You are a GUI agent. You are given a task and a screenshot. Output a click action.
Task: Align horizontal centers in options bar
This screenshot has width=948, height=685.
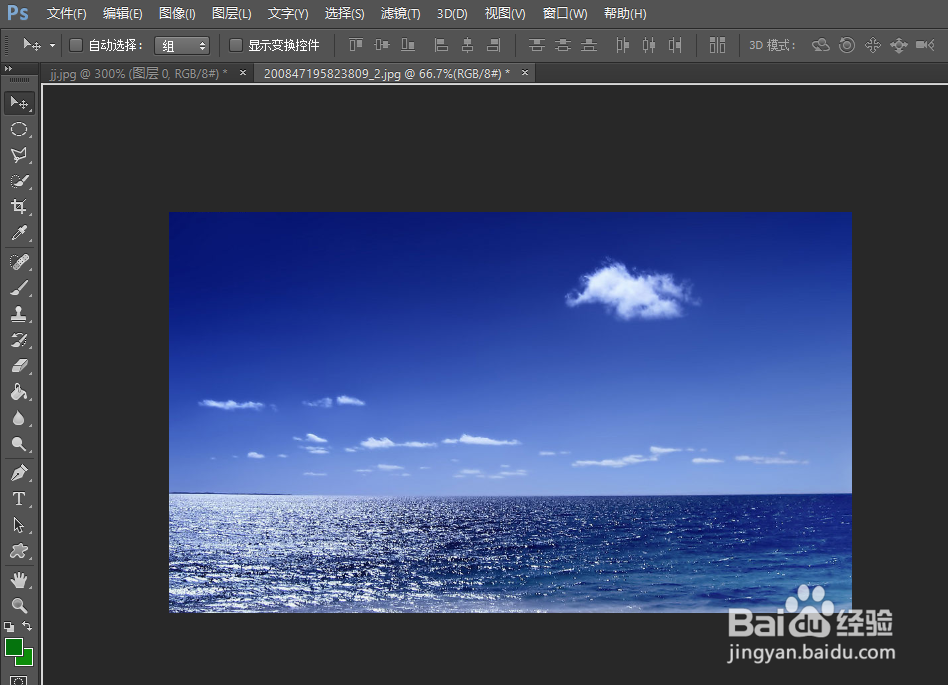pyautogui.click(x=467, y=45)
